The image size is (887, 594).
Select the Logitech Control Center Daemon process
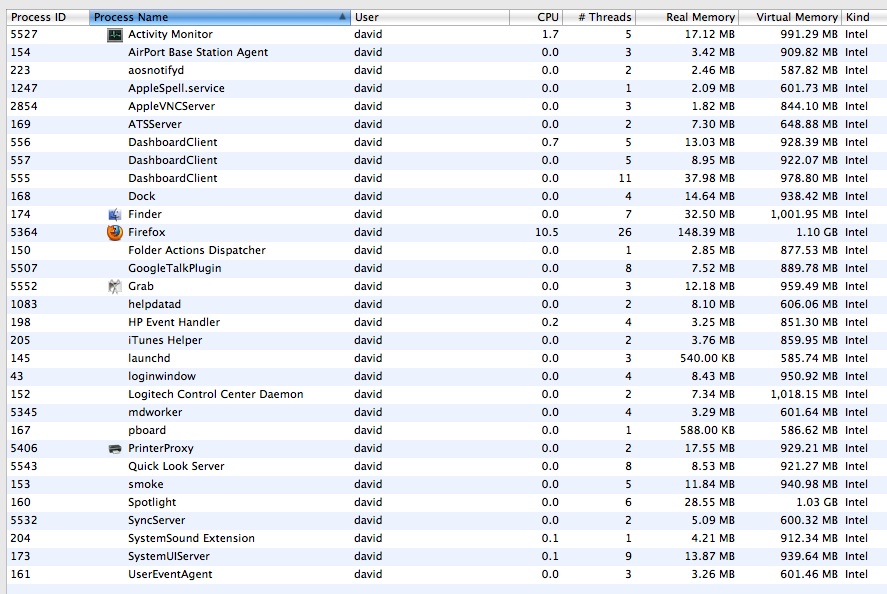pyautogui.click(x=216, y=394)
